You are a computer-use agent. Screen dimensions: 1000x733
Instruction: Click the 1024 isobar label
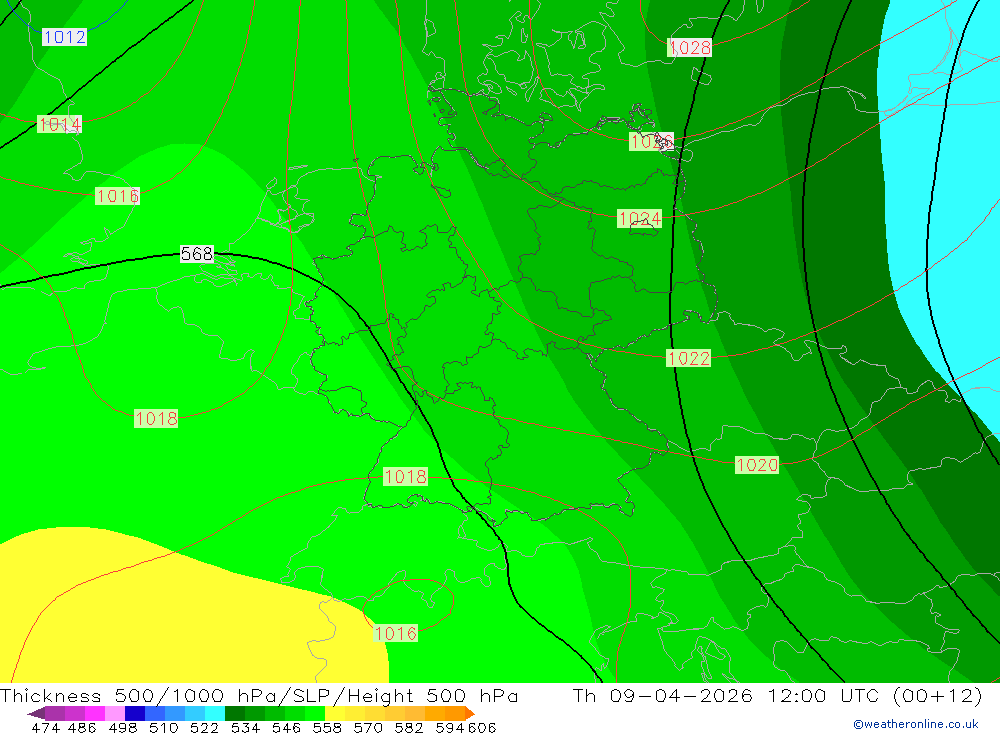point(639,219)
